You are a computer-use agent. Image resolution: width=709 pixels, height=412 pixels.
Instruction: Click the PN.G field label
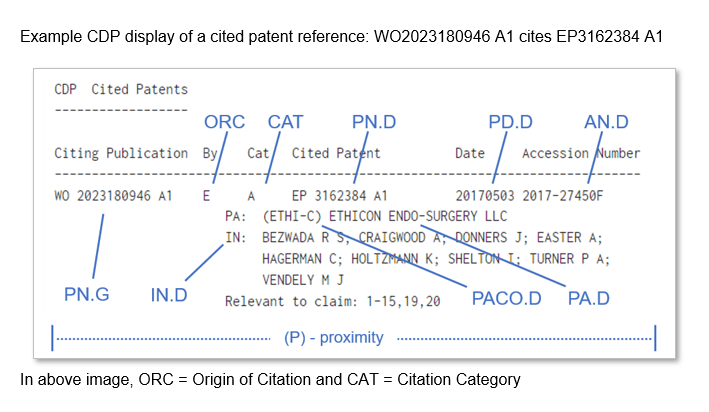tap(91, 293)
